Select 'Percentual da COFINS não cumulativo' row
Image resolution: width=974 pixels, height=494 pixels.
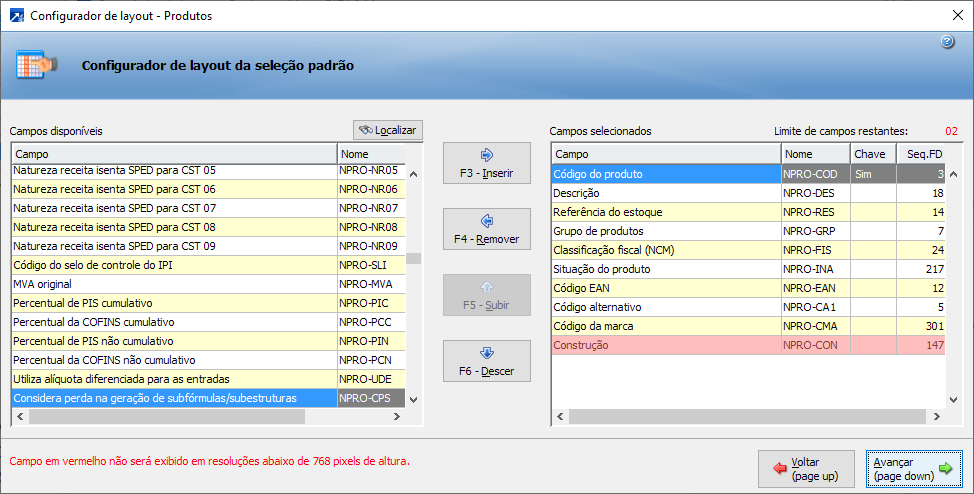click(209, 360)
